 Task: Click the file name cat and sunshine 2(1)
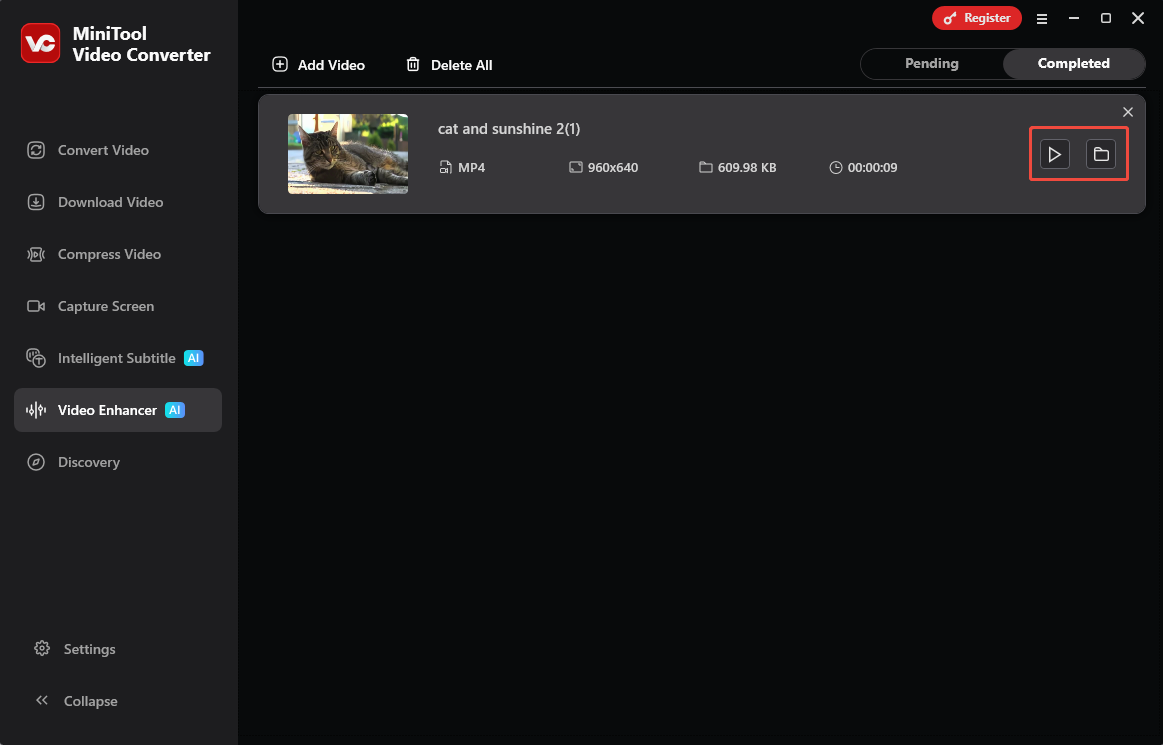tap(509, 129)
